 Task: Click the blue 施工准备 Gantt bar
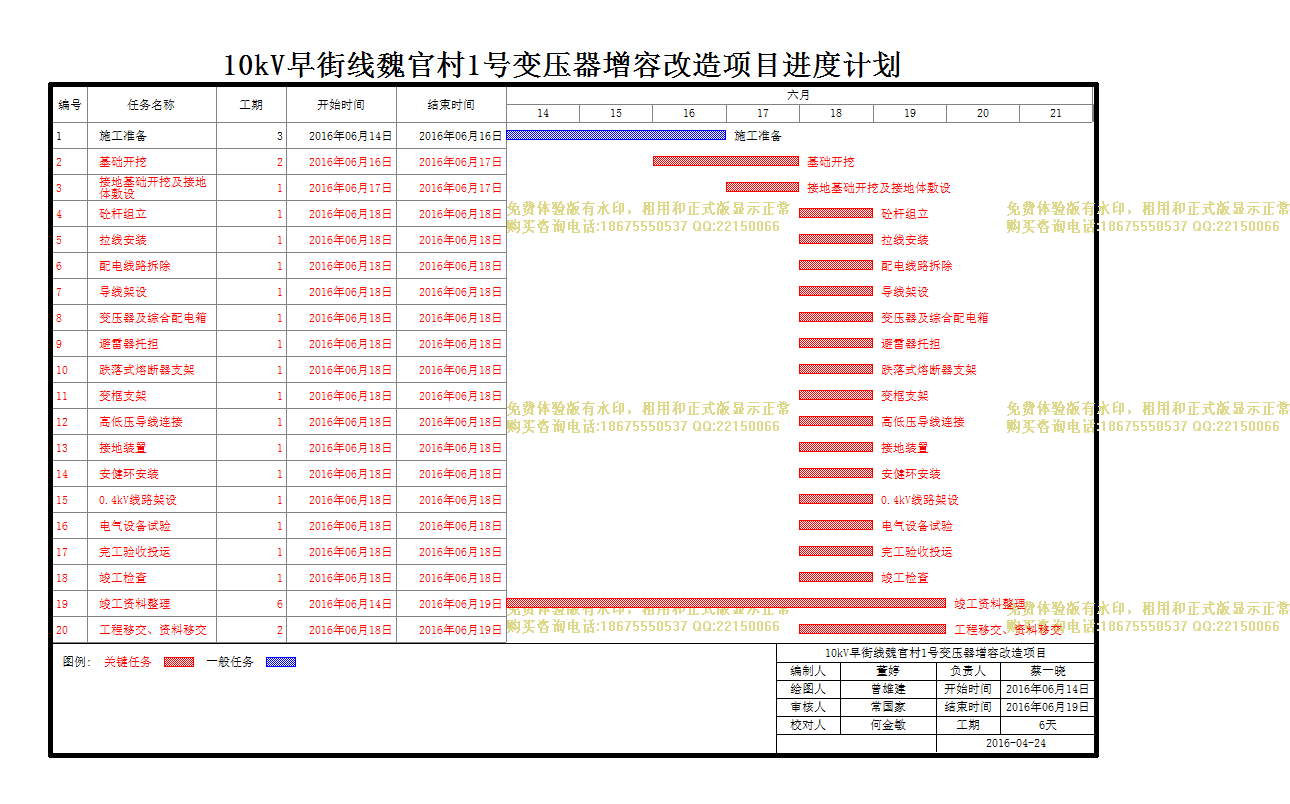[616, 135]
